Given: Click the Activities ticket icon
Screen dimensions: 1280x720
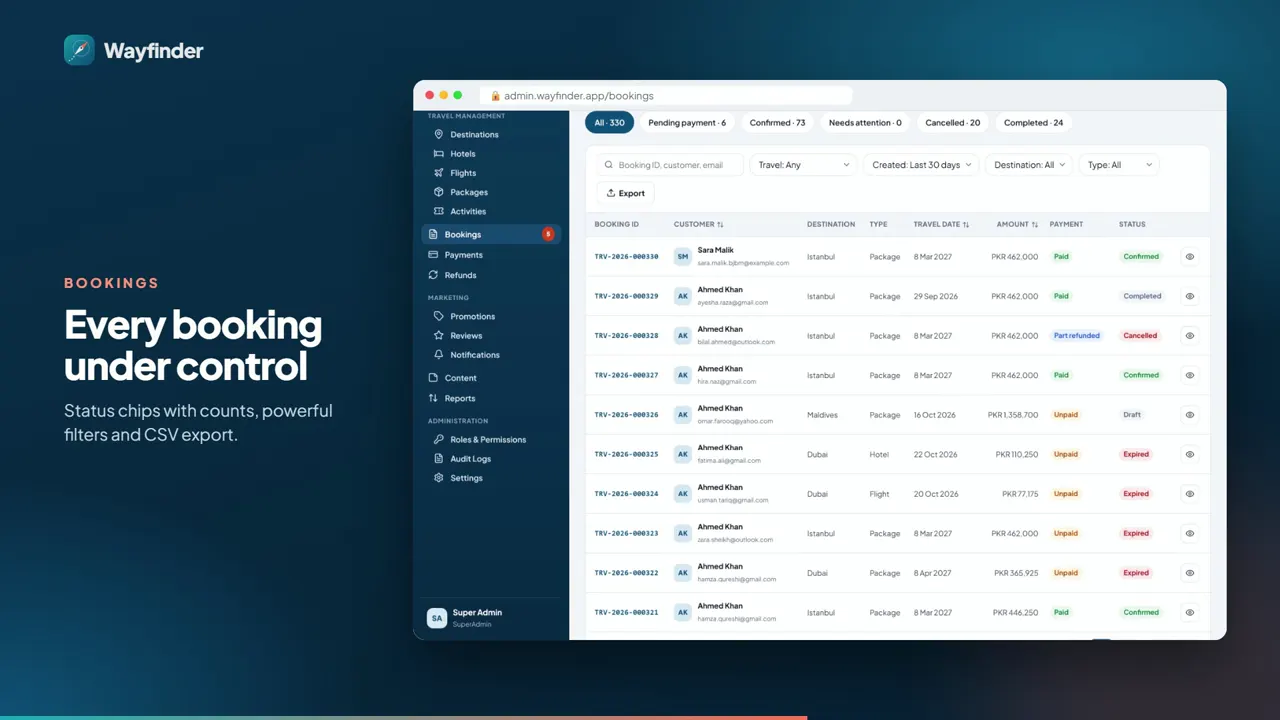Looking at the screenshot, I should click(x=439, y=211).
